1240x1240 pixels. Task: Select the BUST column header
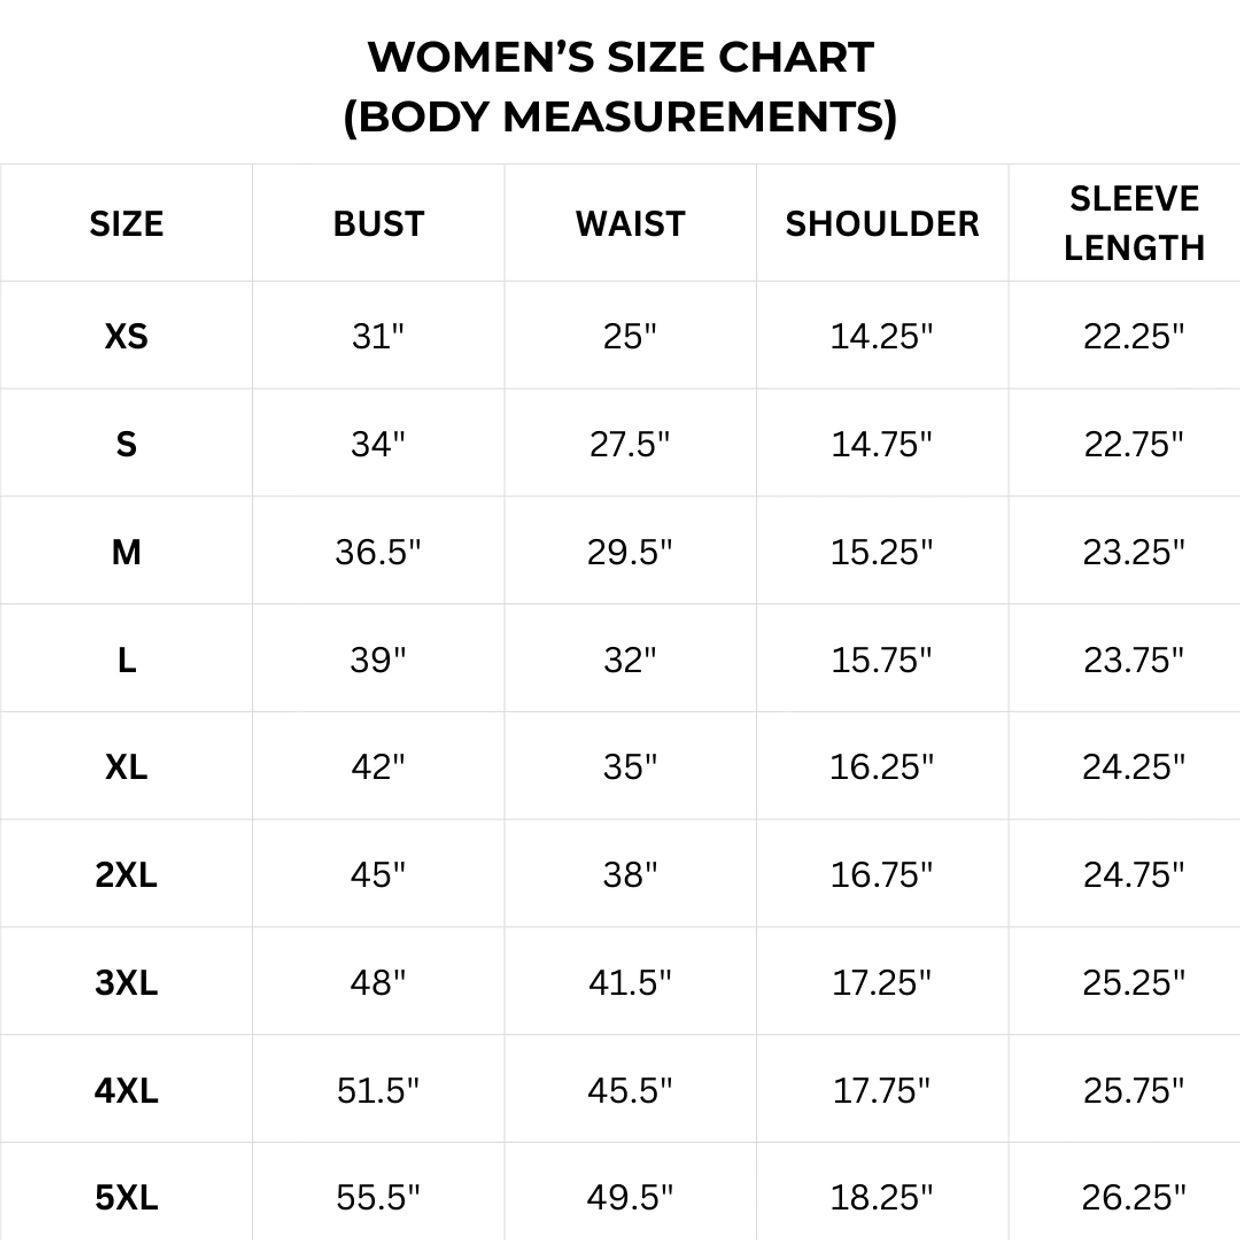(x=378, y=224)
